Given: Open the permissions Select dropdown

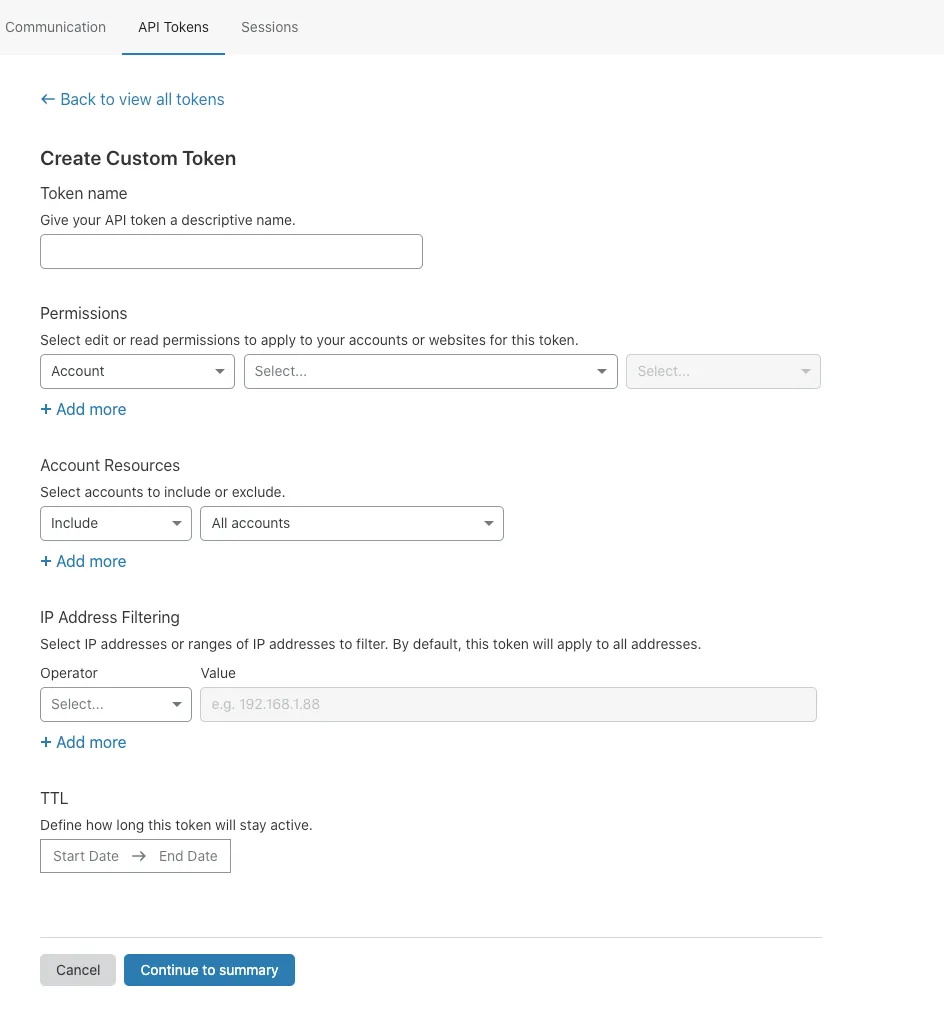Looking at the screenshot, I should pos(430,371).
